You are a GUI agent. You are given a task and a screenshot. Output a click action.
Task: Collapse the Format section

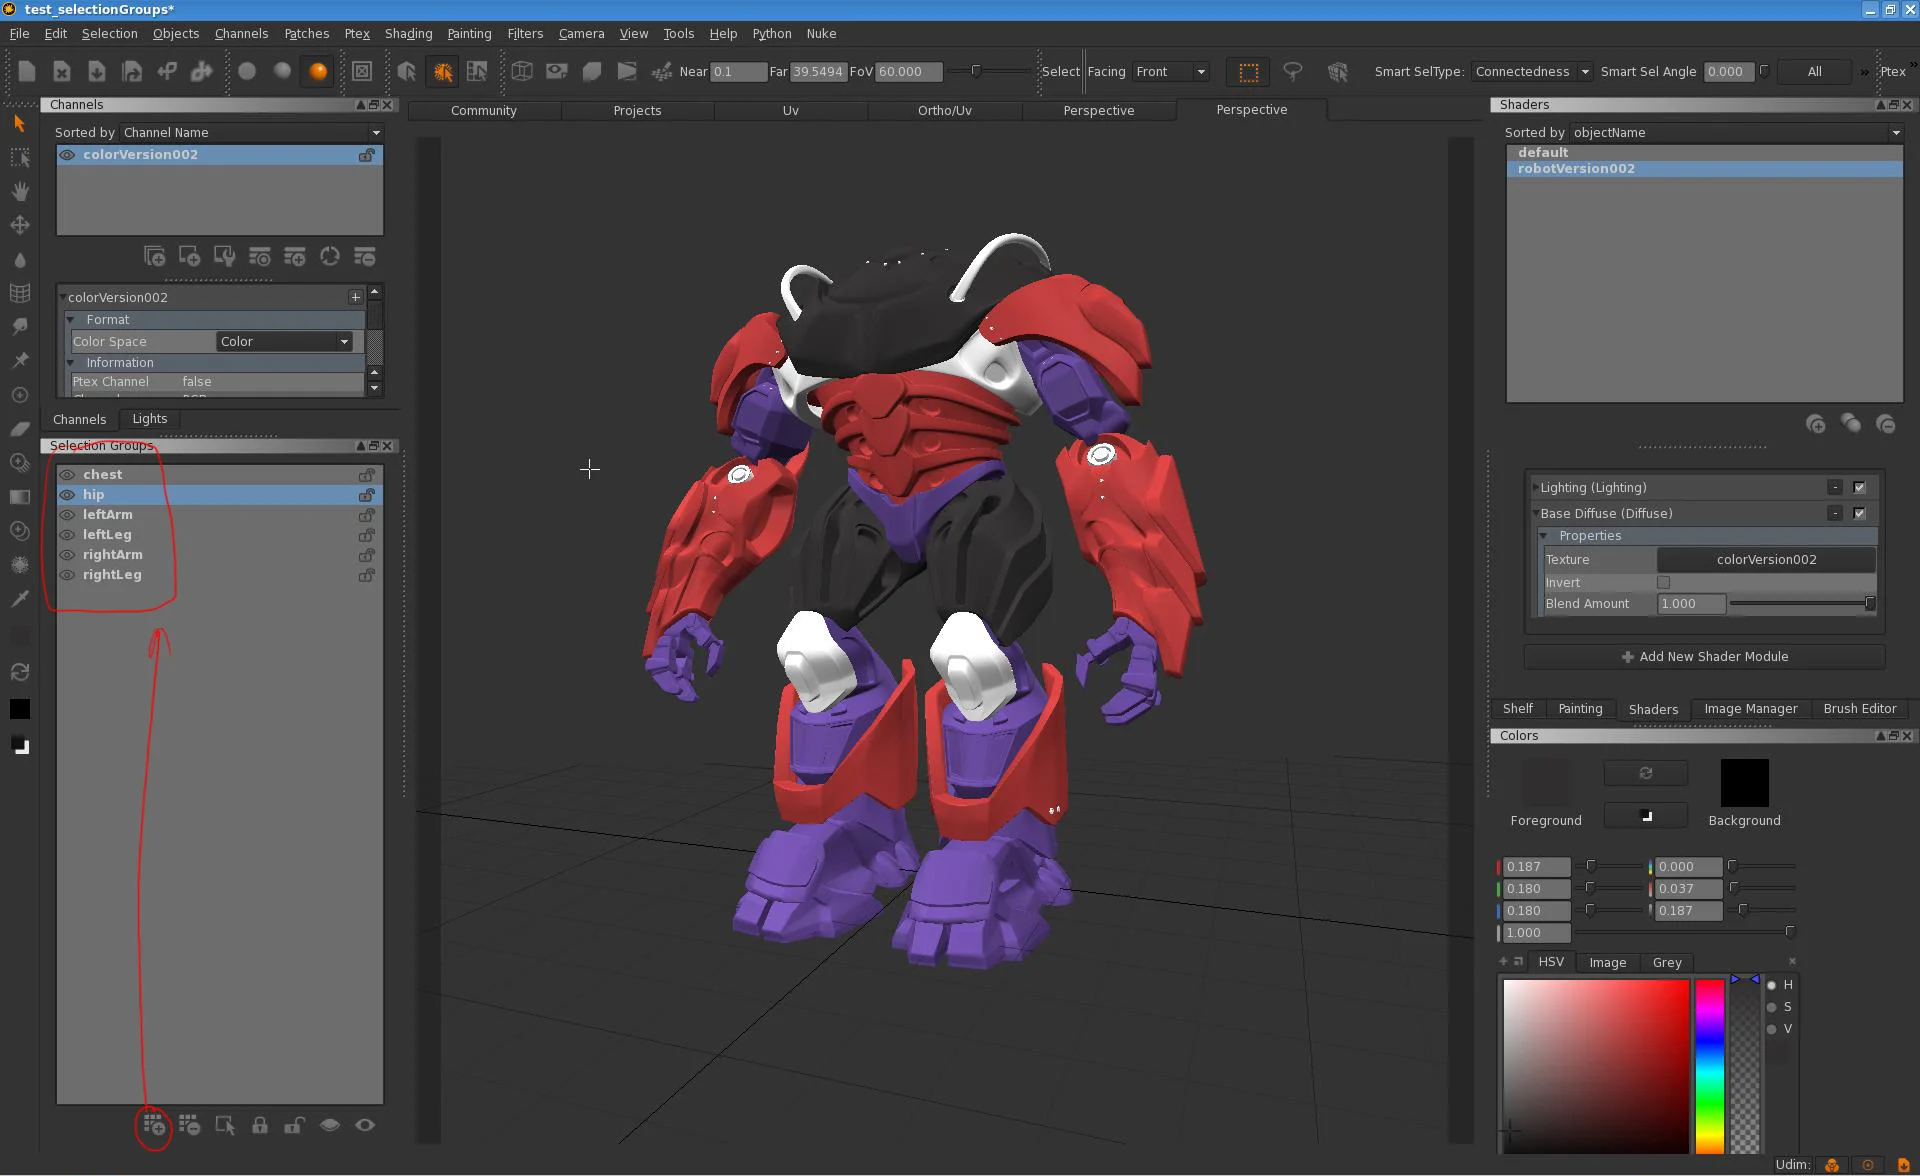pyautogui.click(x=71, y=320)
